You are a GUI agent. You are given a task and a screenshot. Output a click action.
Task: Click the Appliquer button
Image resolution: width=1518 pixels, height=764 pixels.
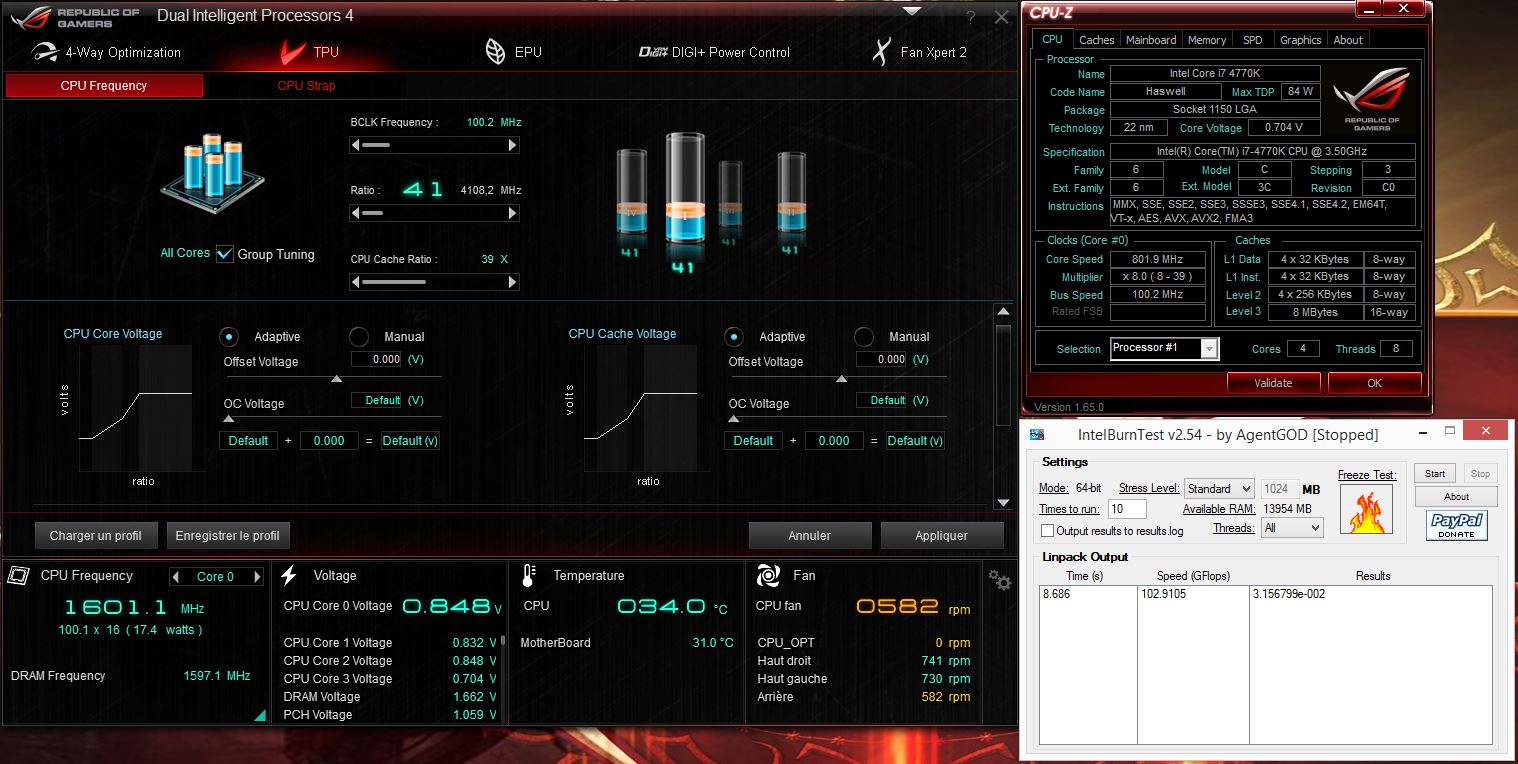(x=941, y=536)
